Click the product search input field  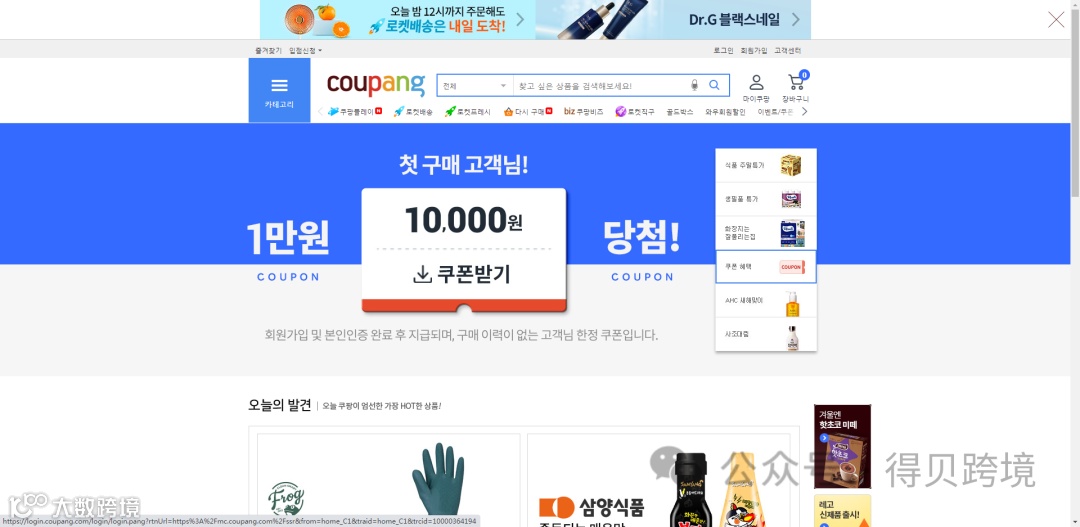(x=601, y=86)
